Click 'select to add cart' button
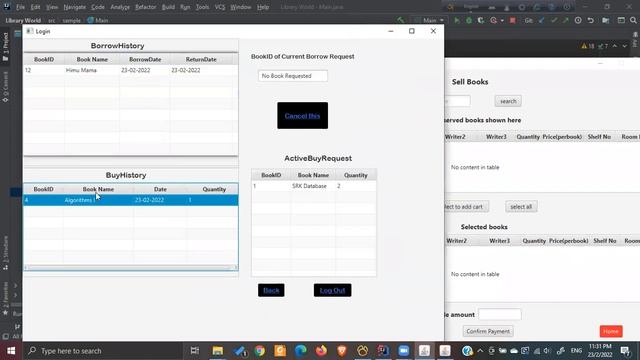Viewport: 640px width, 360px height. (466, 207)
